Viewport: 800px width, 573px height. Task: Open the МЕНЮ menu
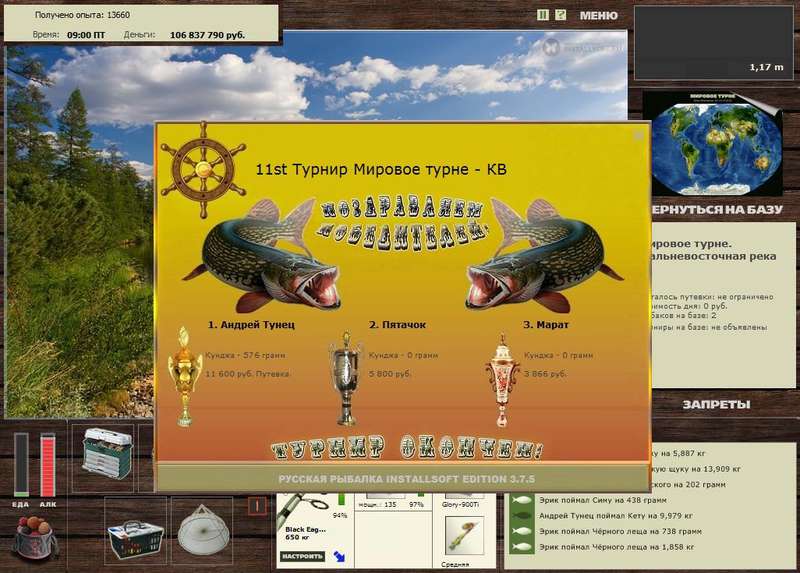(x=598, y=16)
